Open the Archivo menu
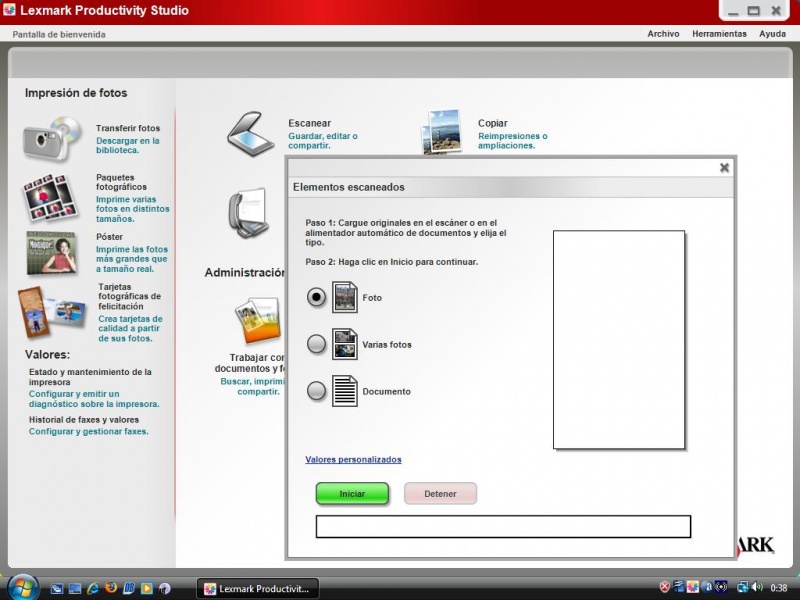Screen dimensions: 800x600 (663, 33)
